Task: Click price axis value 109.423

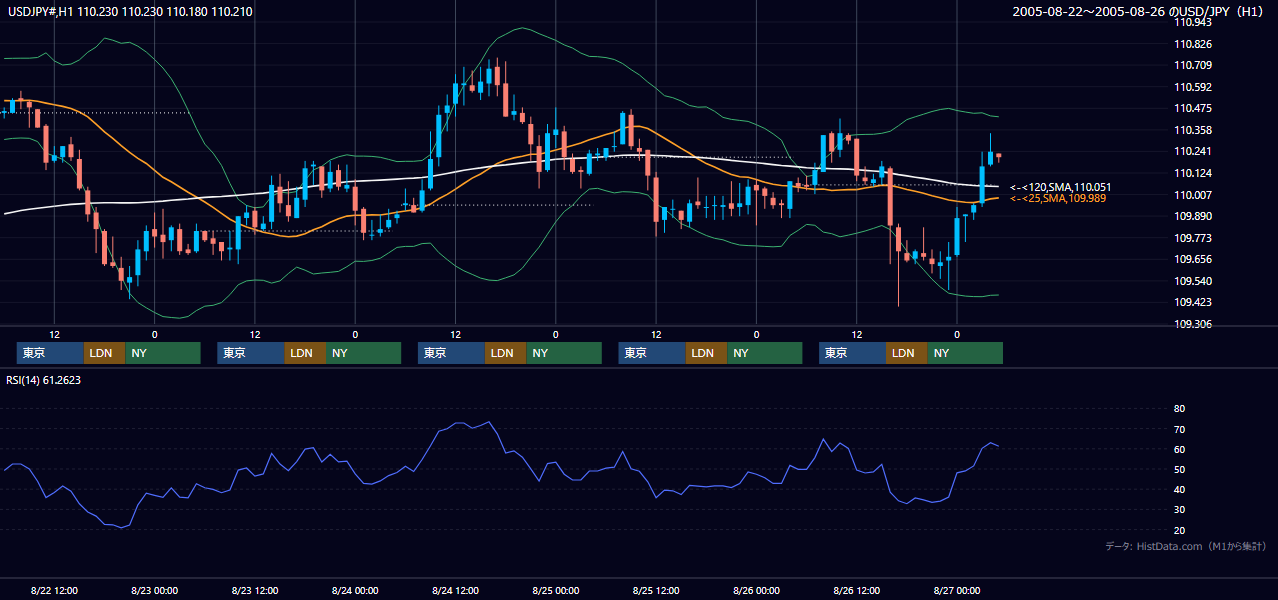Action: pos(1193,303)
